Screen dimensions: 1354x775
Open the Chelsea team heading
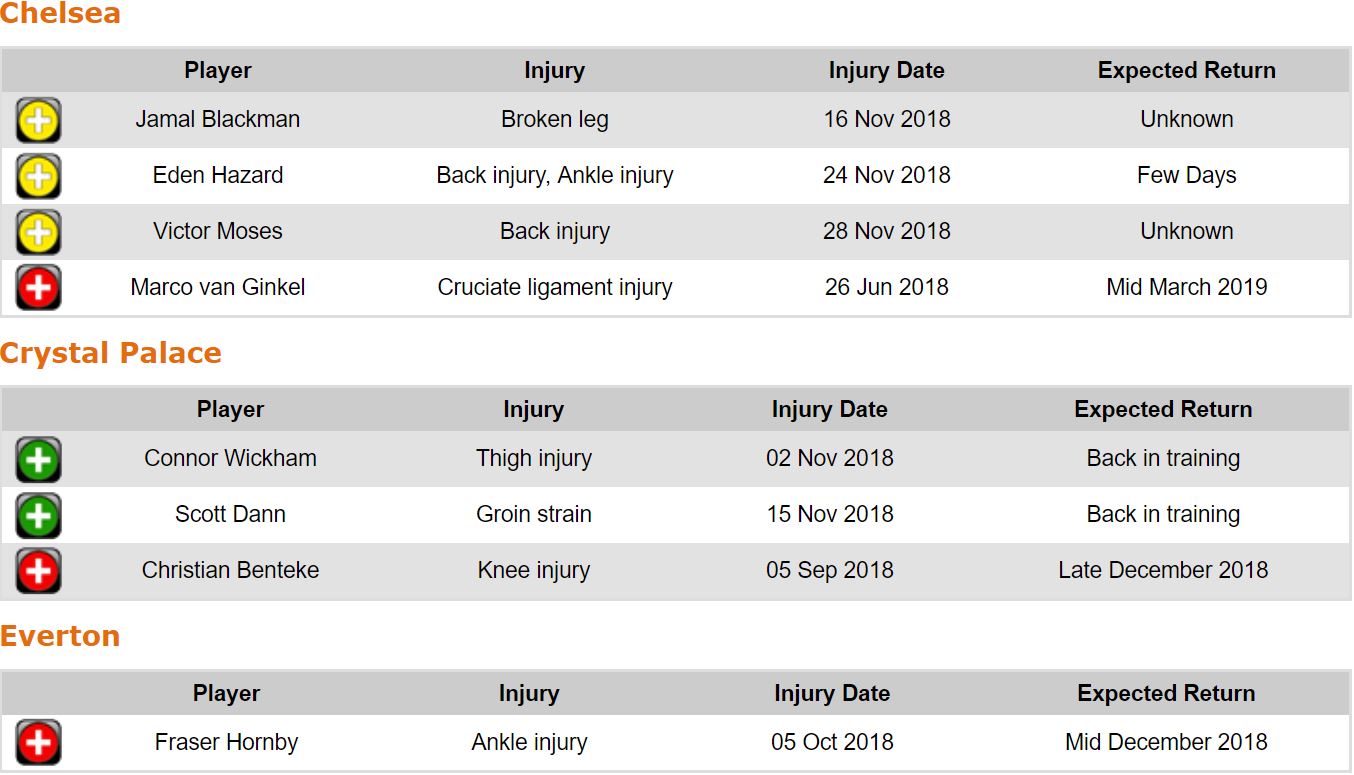click(x=60, y=14)
